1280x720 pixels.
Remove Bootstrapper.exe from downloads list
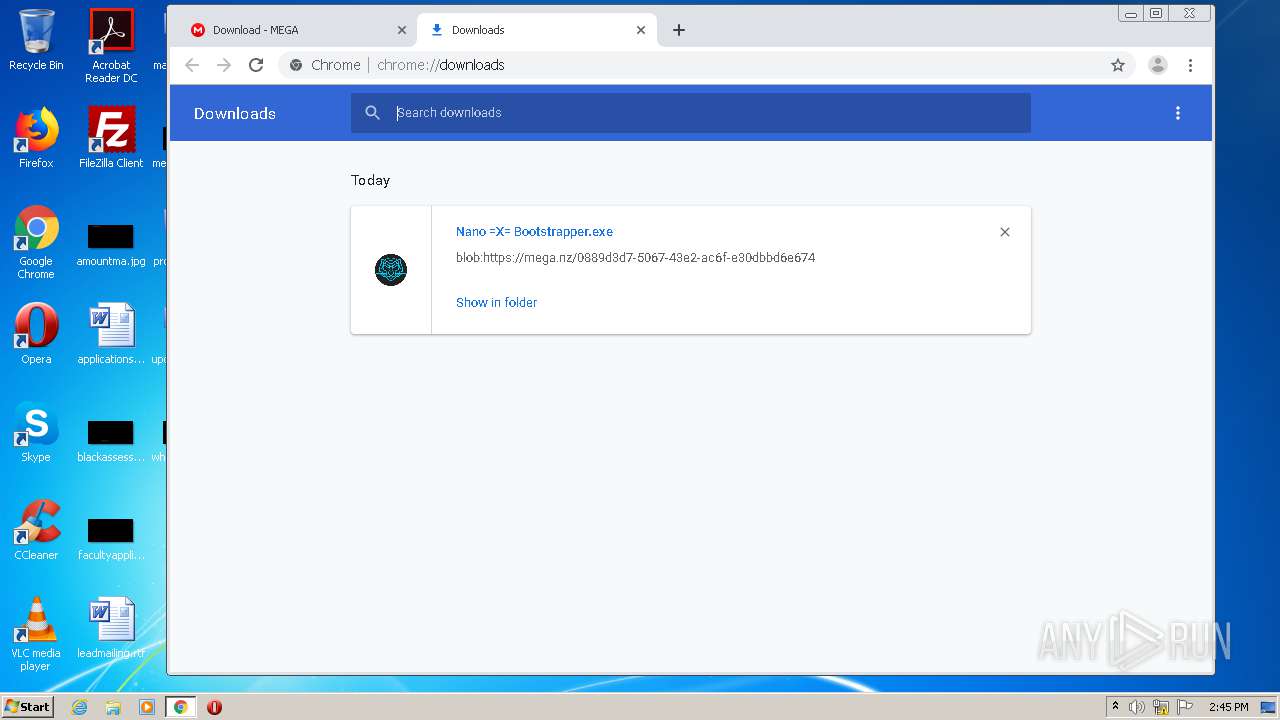1005,232
